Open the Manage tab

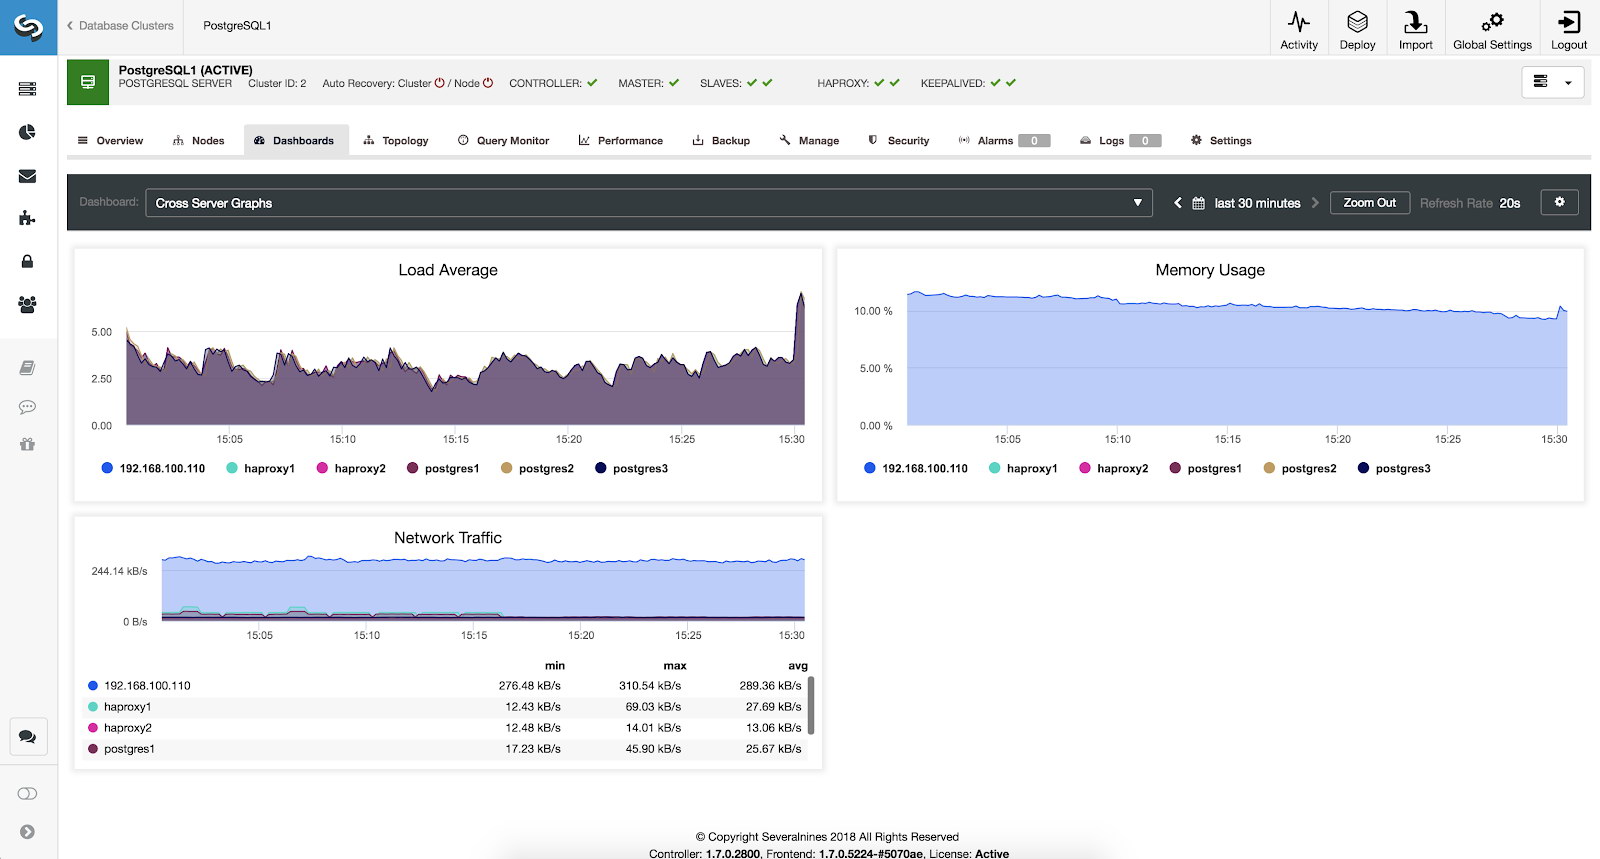pos(809,141)
